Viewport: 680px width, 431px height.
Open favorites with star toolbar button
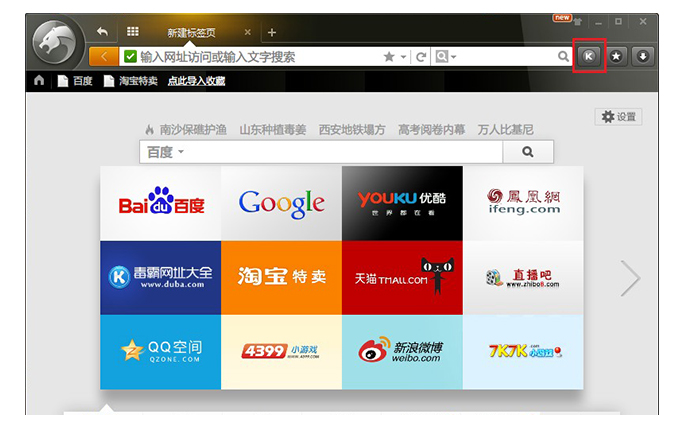coord(616,56)
